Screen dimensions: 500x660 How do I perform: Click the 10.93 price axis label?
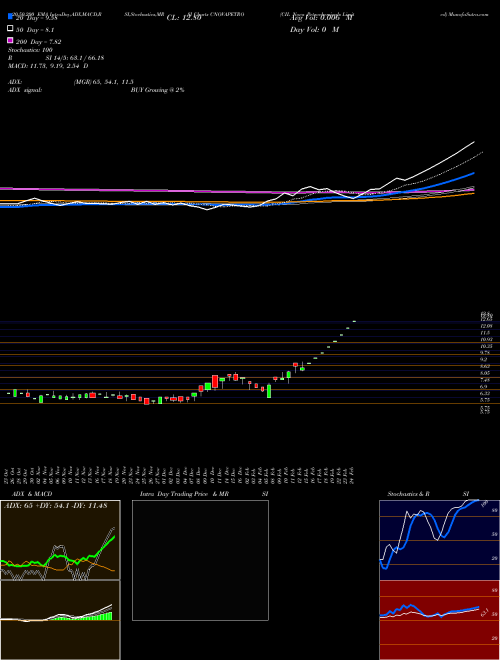coord(487,339)
